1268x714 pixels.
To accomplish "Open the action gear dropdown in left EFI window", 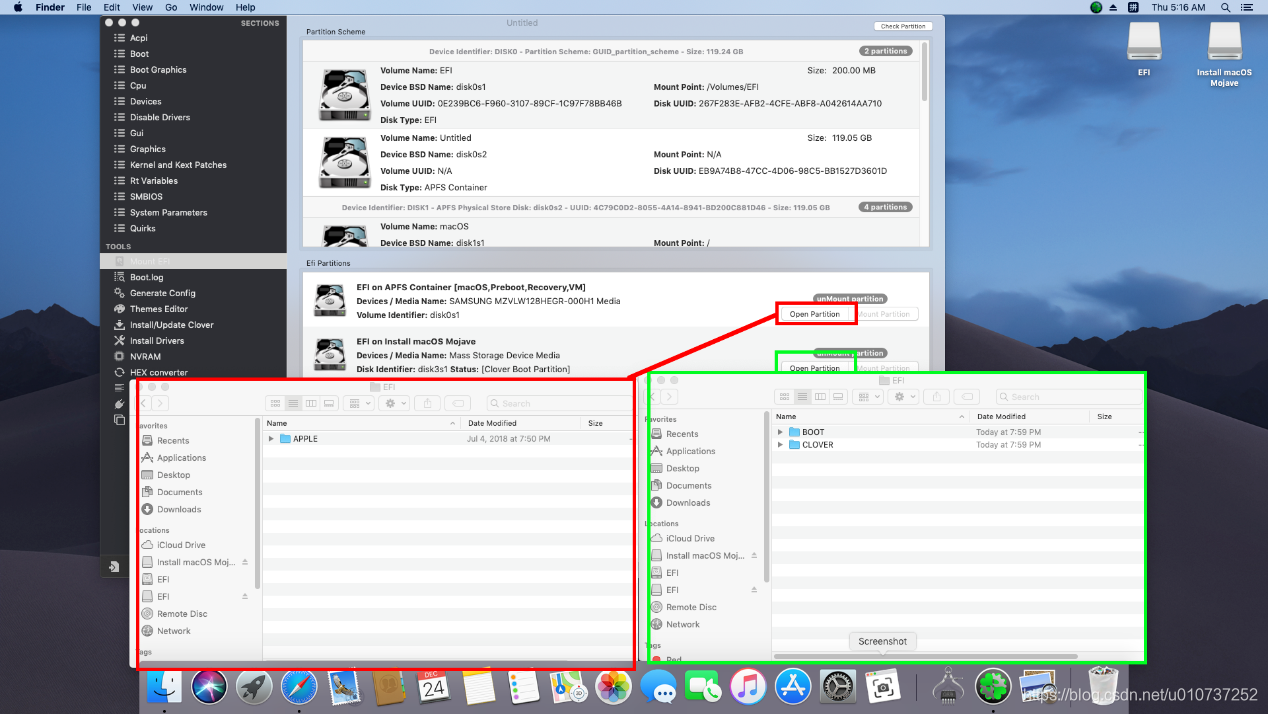I will (x=396, y=403).
